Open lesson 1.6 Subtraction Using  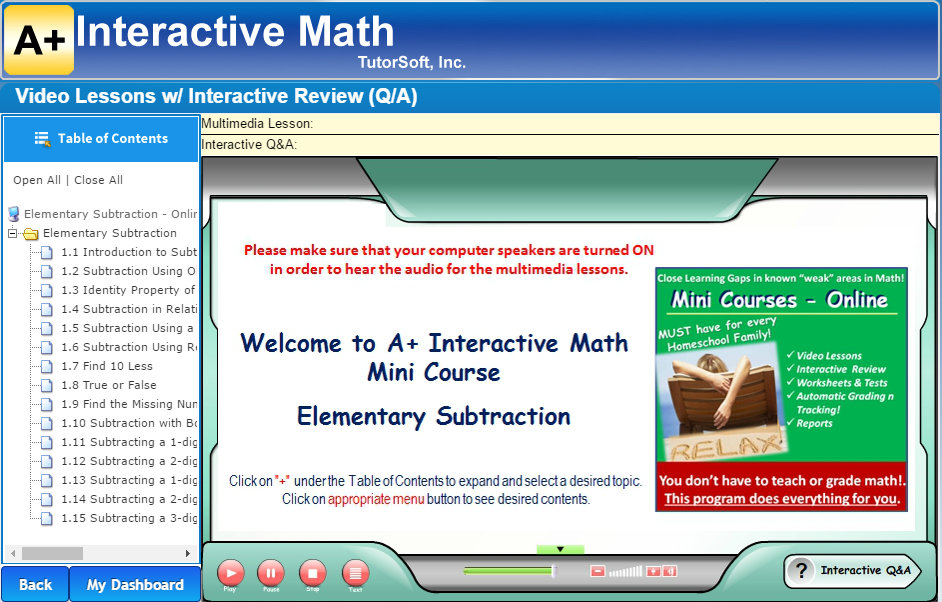point(129,347)
